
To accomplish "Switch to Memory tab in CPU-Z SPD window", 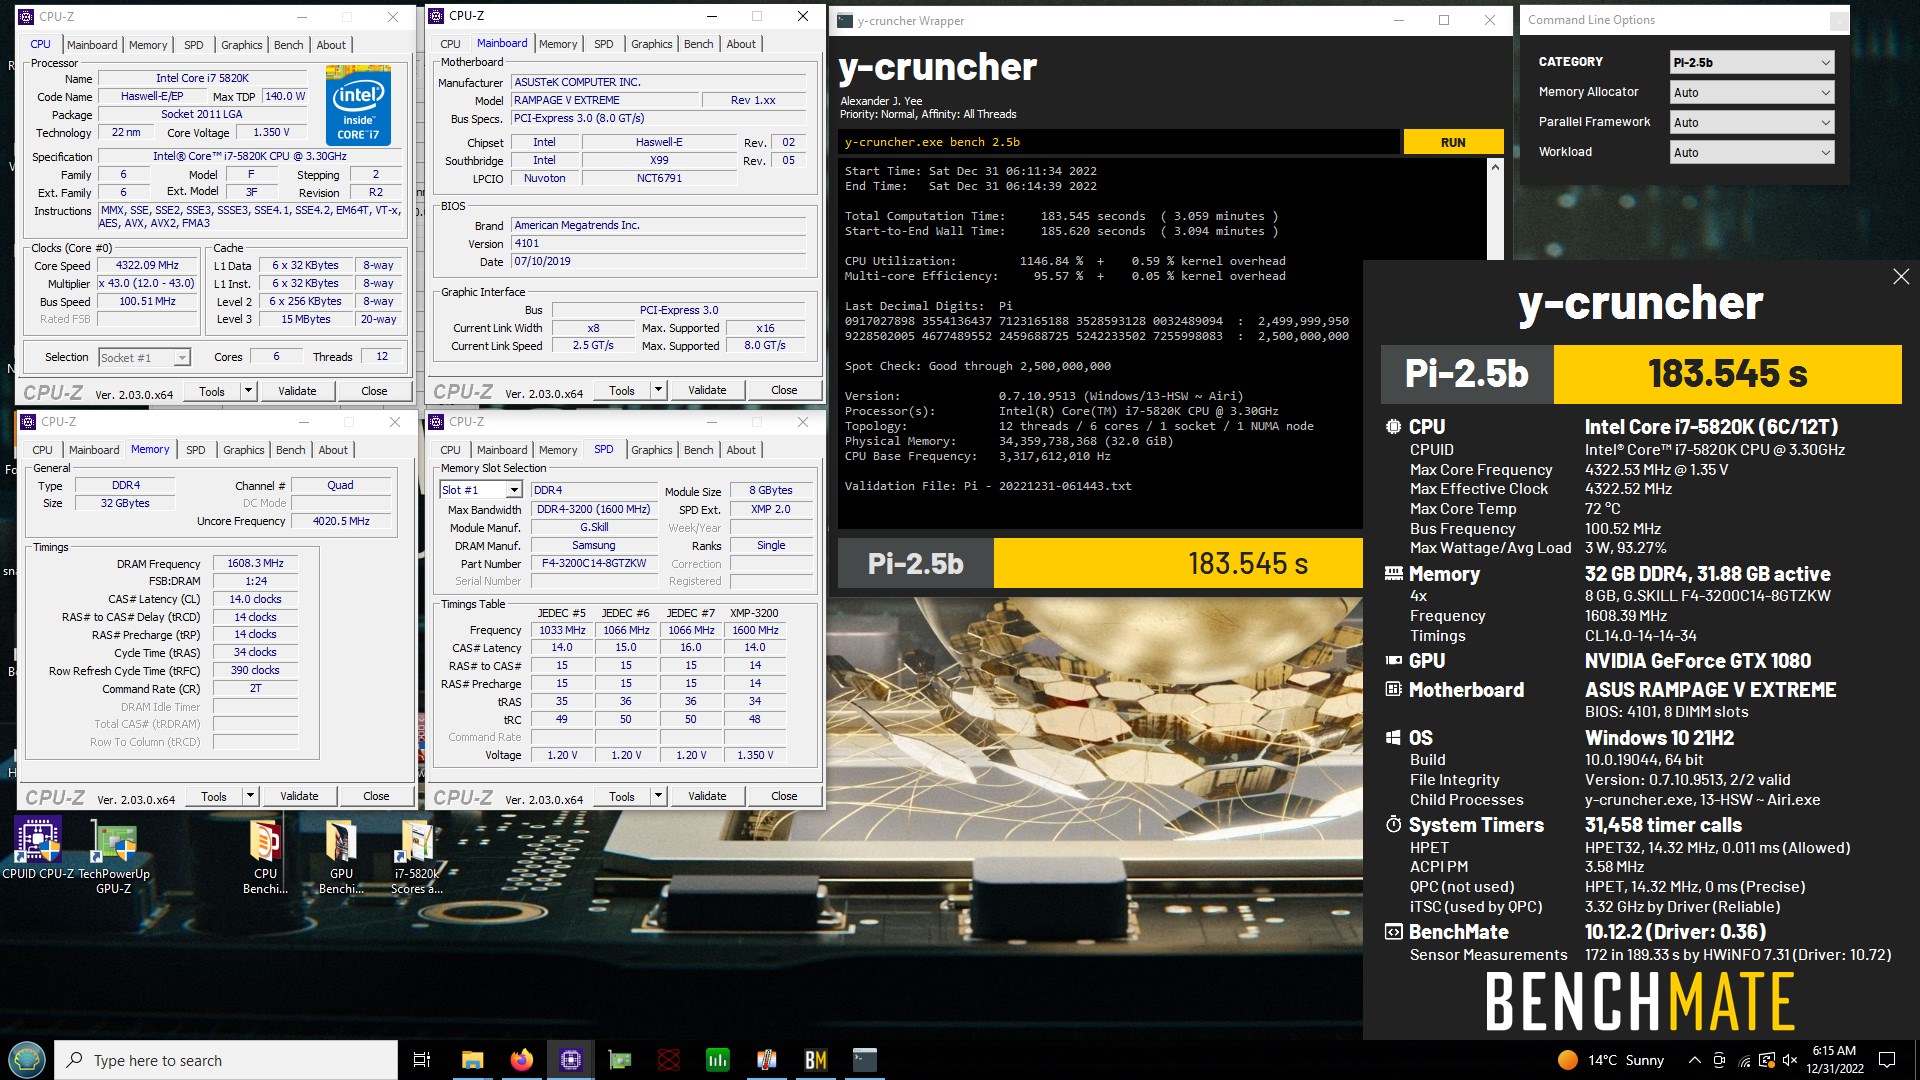I will point(558,450).
